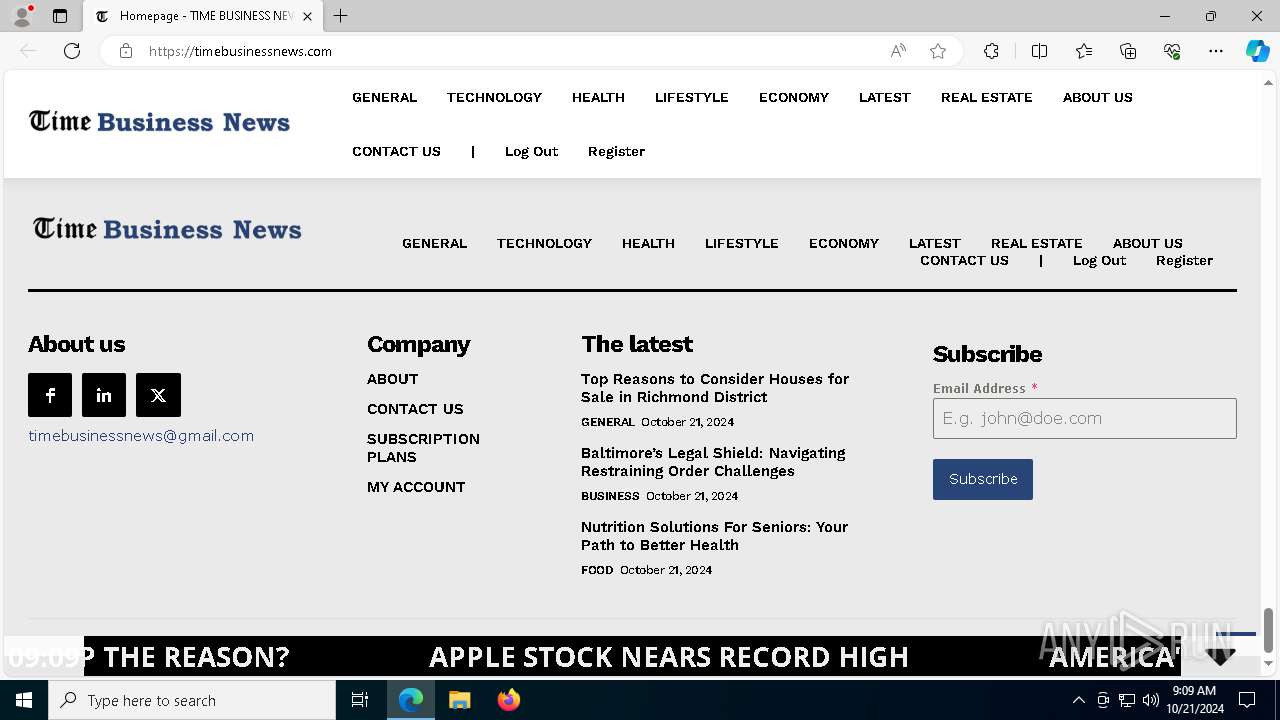This screenshot has height=720, width=1280.
Task: Click the Time Business News header logo
Action: (160, 122)
